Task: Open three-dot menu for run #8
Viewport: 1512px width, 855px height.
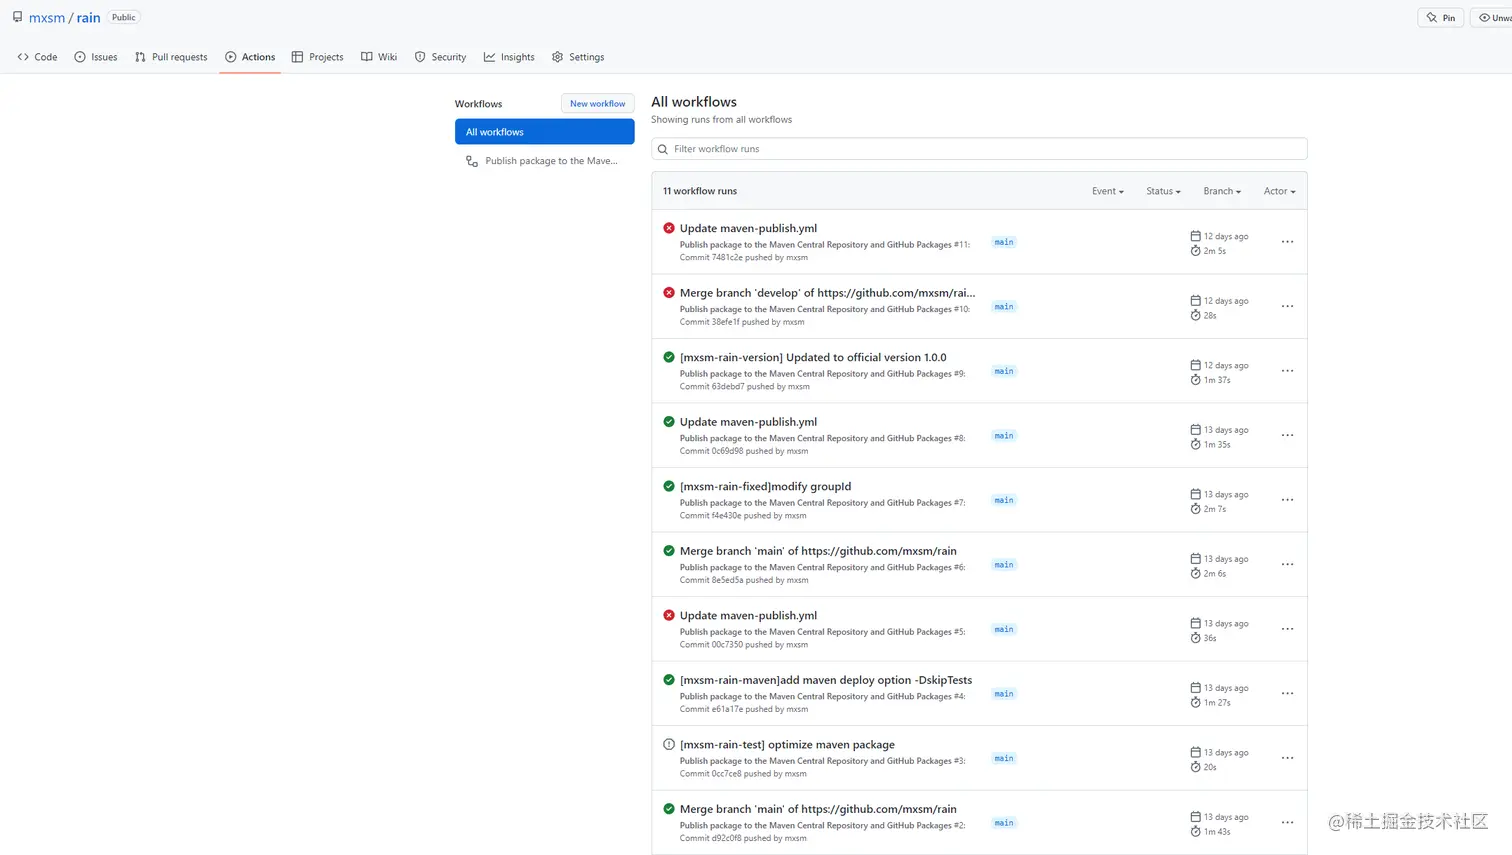Action: pyautogui.click(x=1287, y=435)
